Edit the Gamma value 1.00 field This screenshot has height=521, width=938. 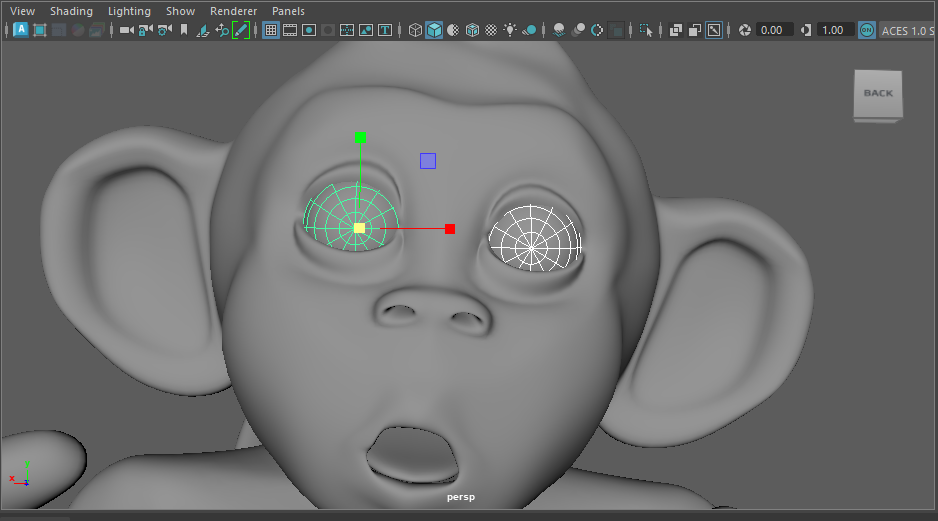[x=835, y=30]
